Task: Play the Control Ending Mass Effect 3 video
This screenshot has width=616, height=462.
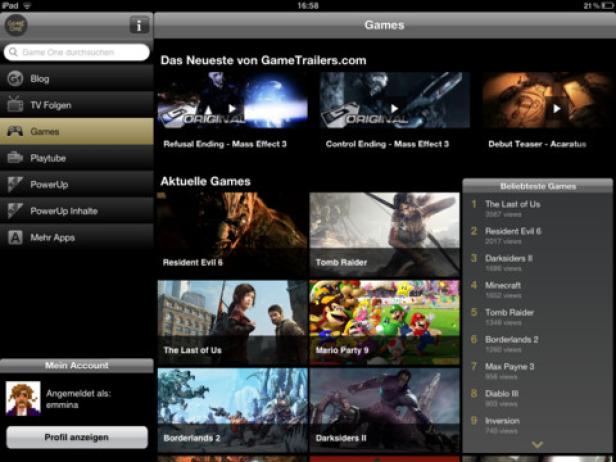Action: tap(394, 108)
